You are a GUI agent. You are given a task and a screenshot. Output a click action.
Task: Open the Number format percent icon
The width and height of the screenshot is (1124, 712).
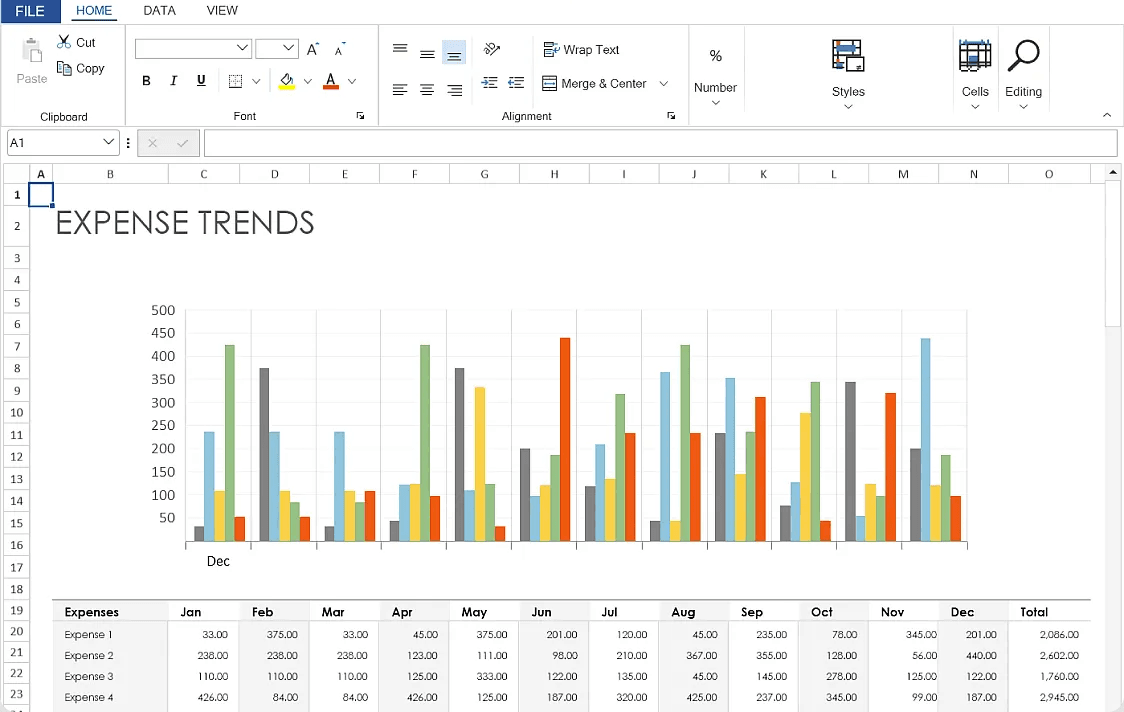tap(715, 56)
